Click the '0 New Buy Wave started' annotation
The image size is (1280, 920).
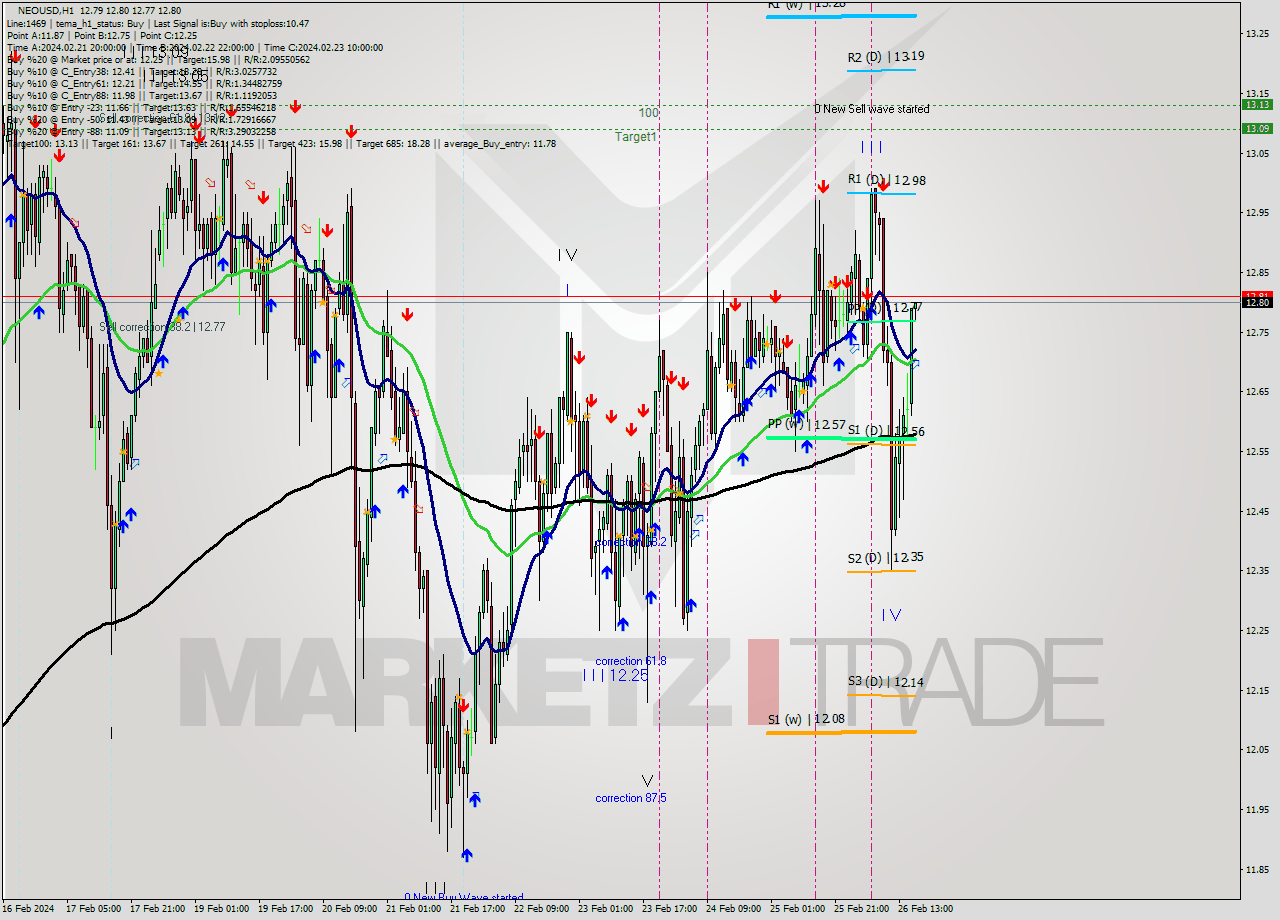(463, 897)
